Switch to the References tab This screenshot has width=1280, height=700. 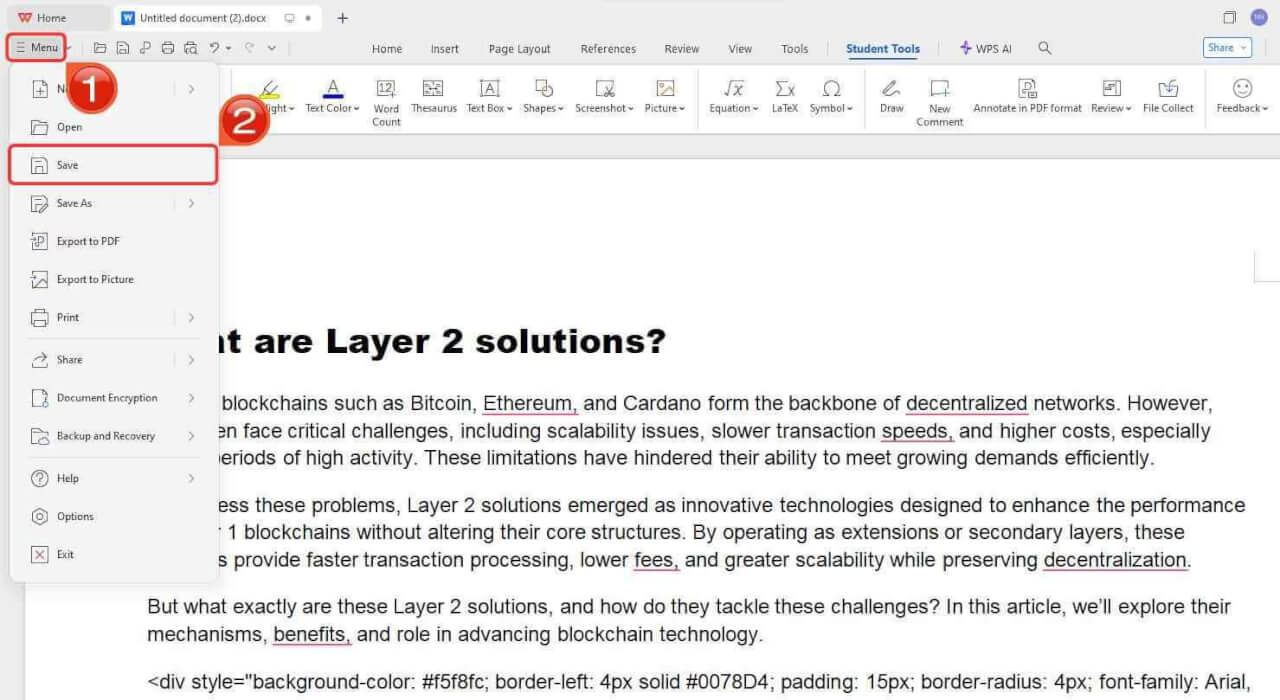[608, 47]
